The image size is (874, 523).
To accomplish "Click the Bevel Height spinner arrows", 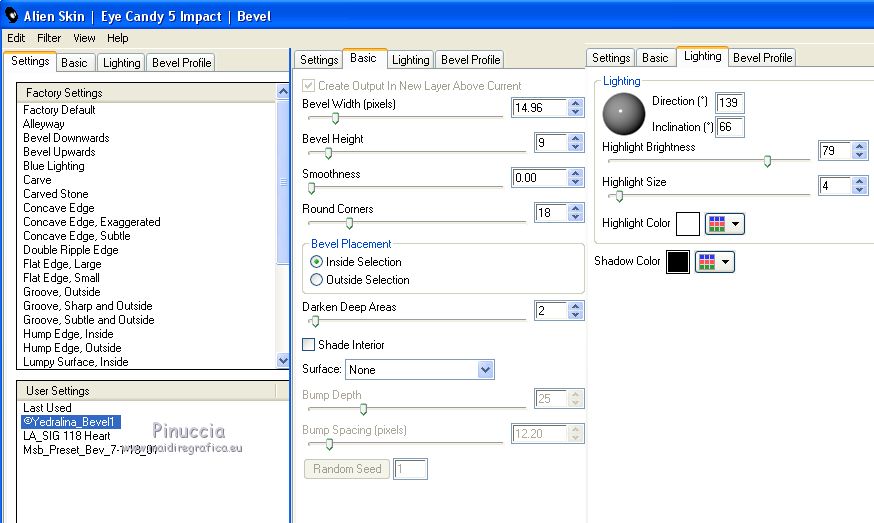I will click(576, 143).
